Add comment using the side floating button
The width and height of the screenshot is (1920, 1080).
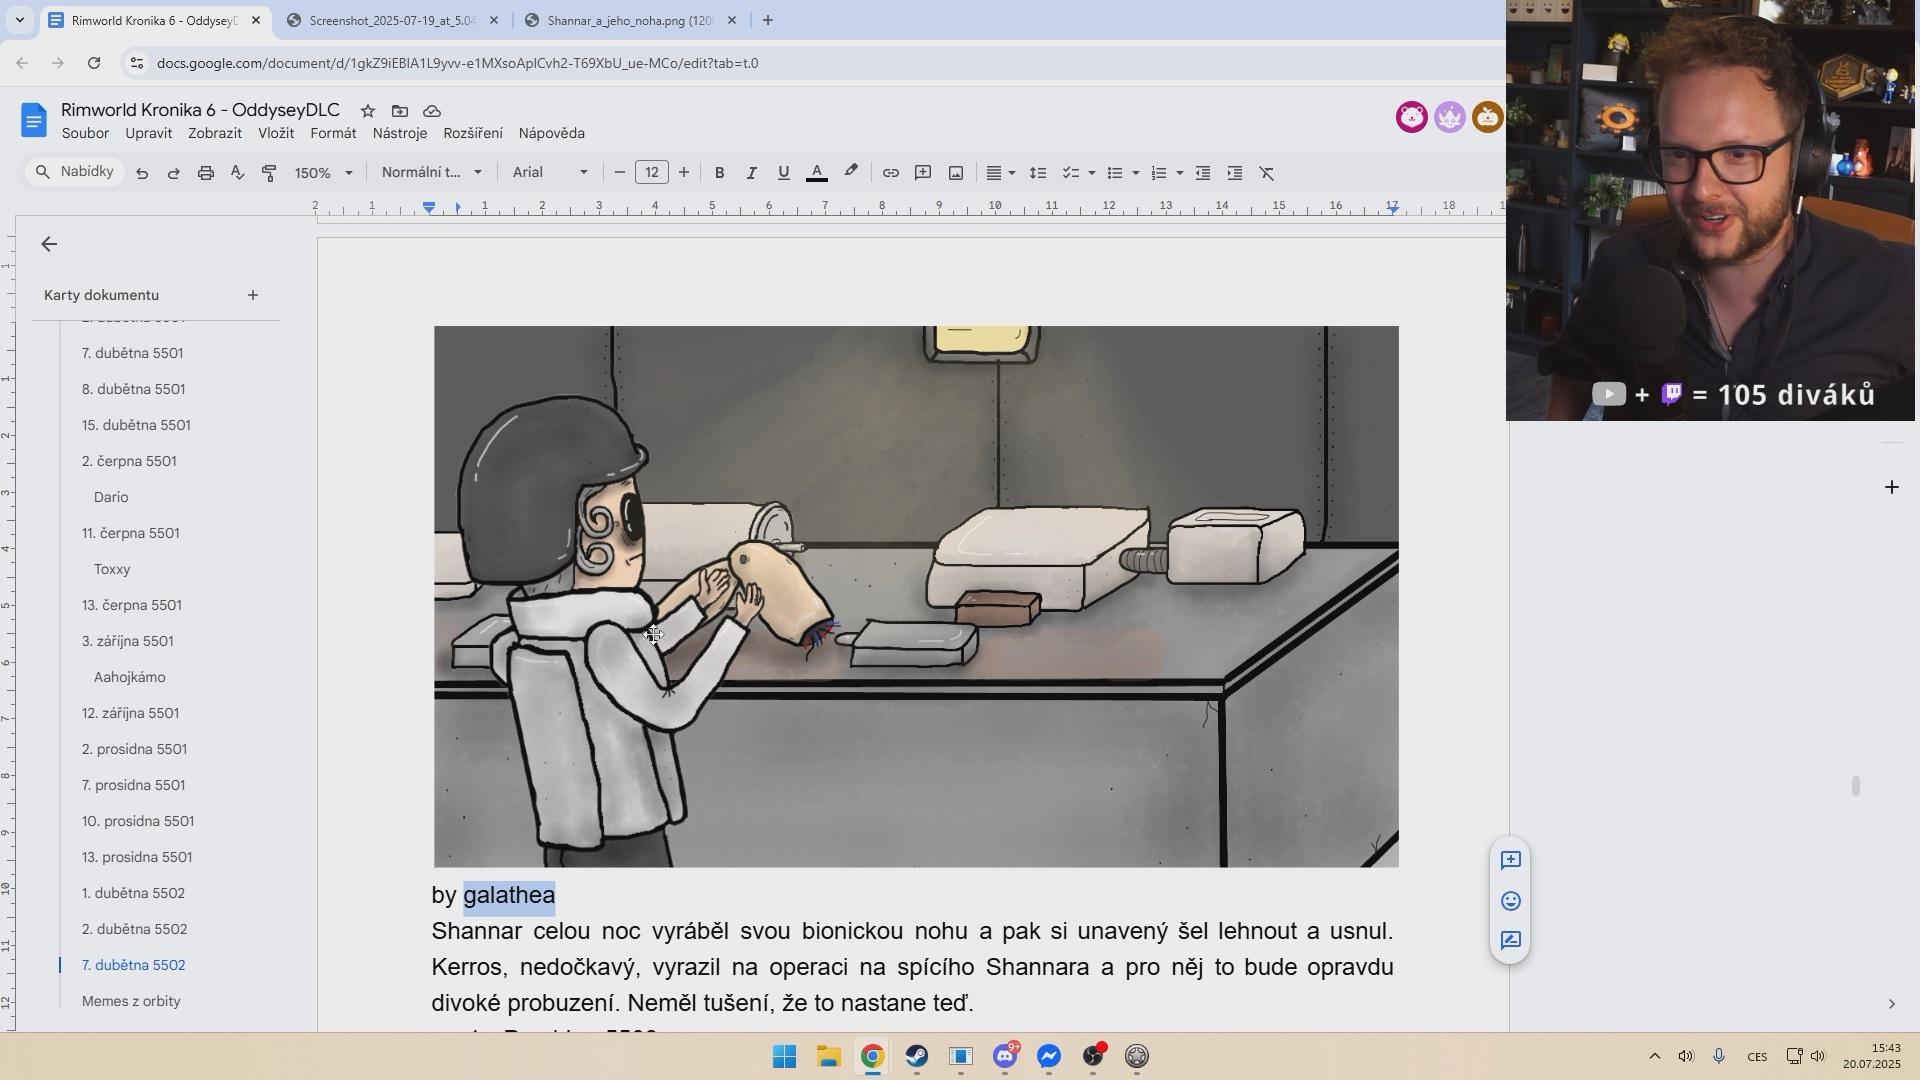pos(1510,860)
